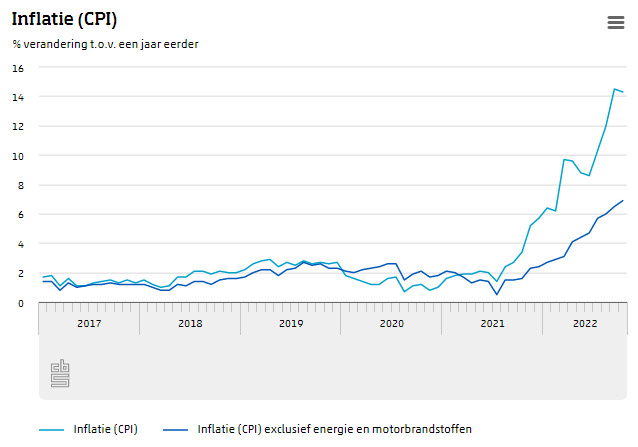The image size is (638, 447).
Task: Click the CBS logo in the chart
Action: tap(60, 374)
